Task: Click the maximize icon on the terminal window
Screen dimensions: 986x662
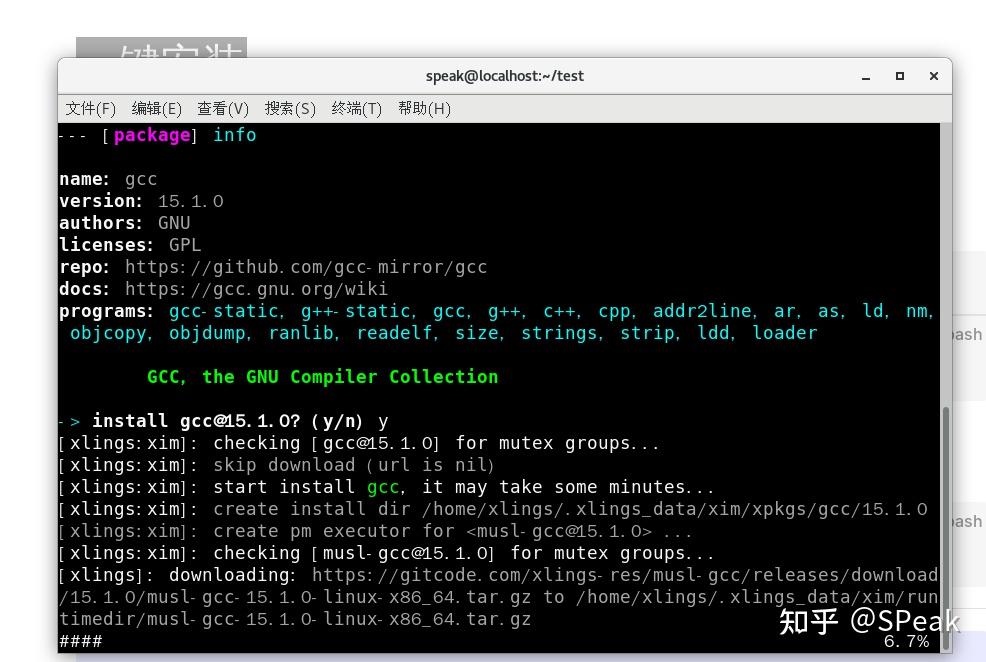Action: [x=899, y=76]
